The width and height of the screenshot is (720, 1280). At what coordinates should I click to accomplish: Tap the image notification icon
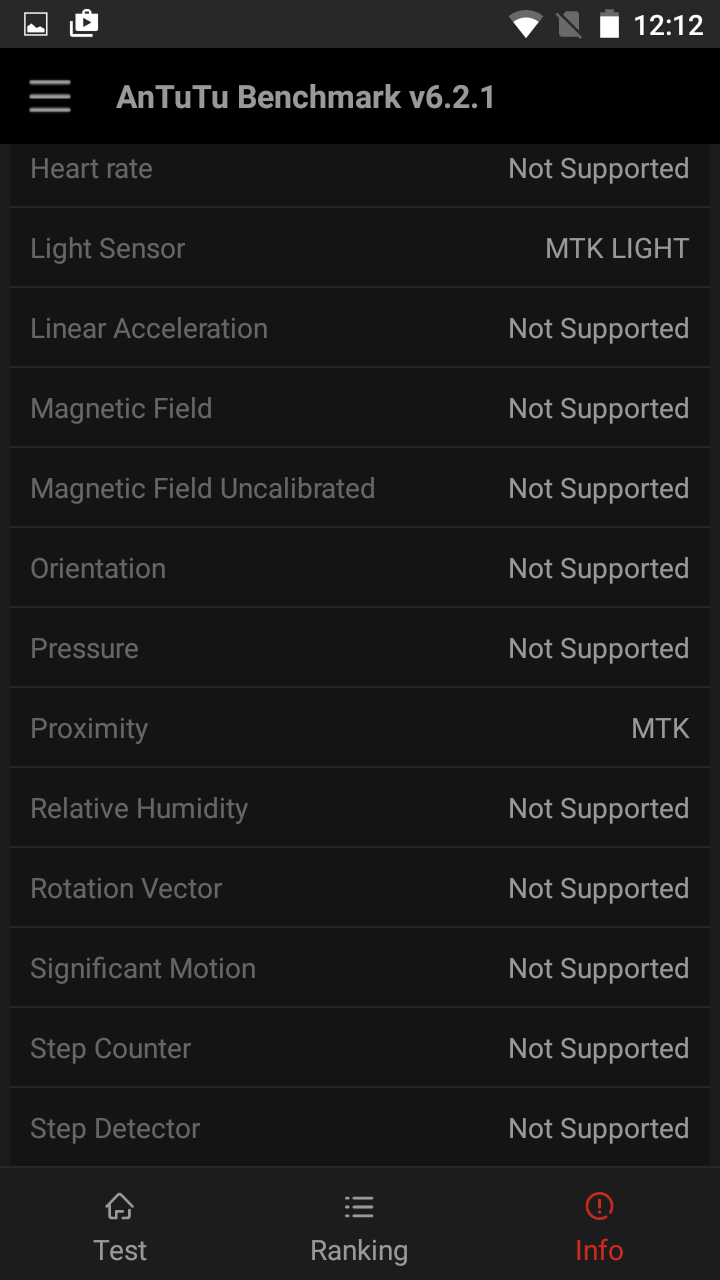coord(36,24)
